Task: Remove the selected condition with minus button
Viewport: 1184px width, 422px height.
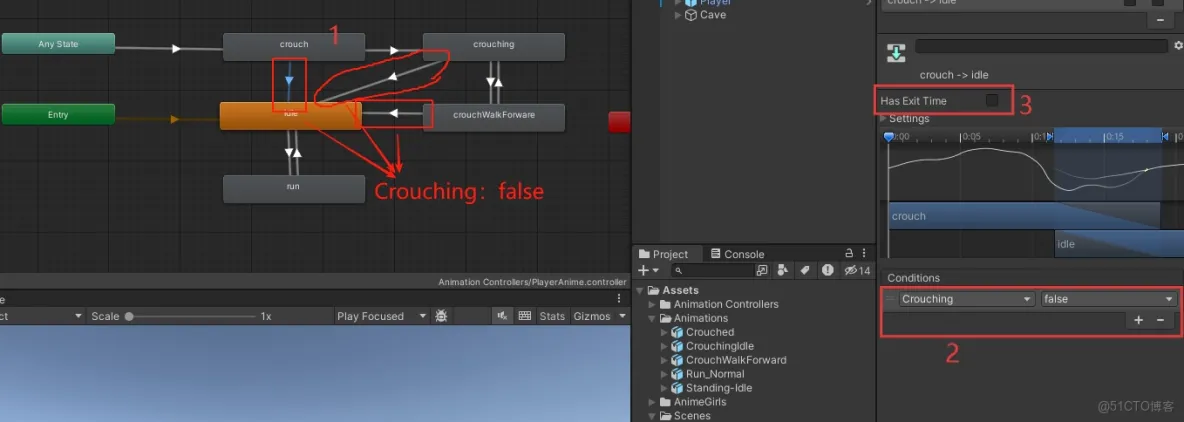Action: (x=1161, y=320)
